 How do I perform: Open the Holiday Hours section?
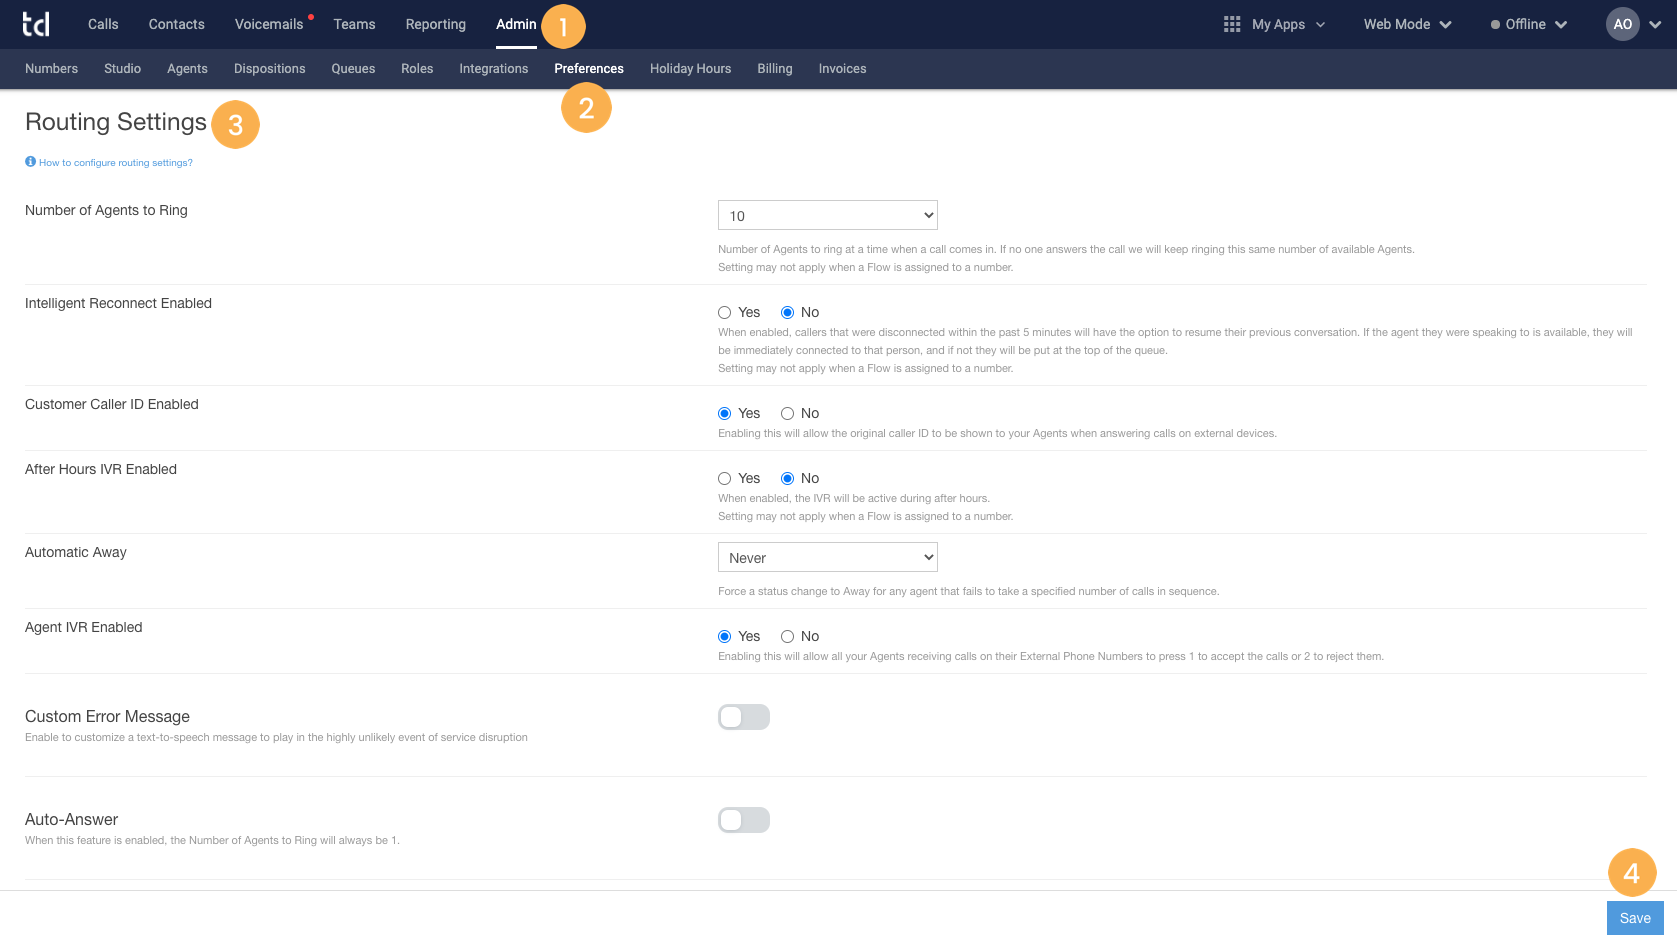[690, 69]
